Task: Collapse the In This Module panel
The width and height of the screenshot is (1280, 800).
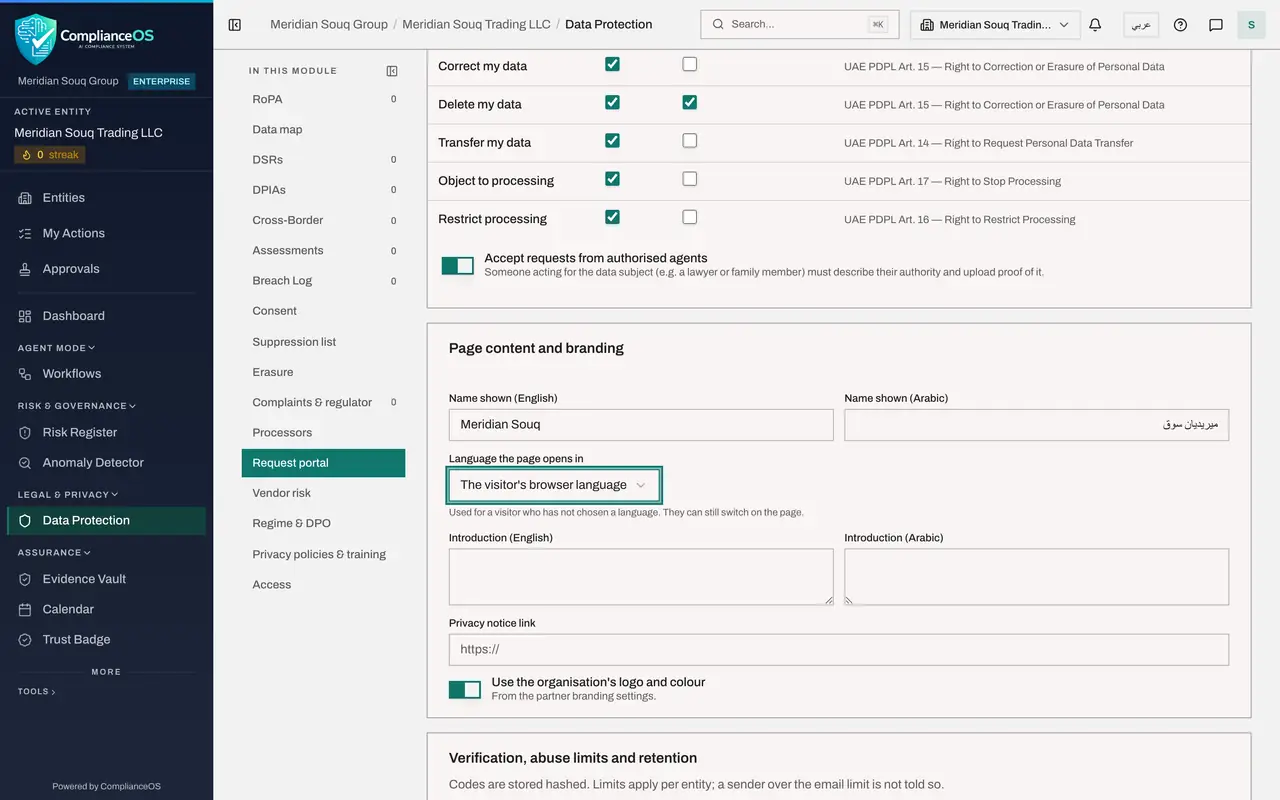Action: point(392,71)
